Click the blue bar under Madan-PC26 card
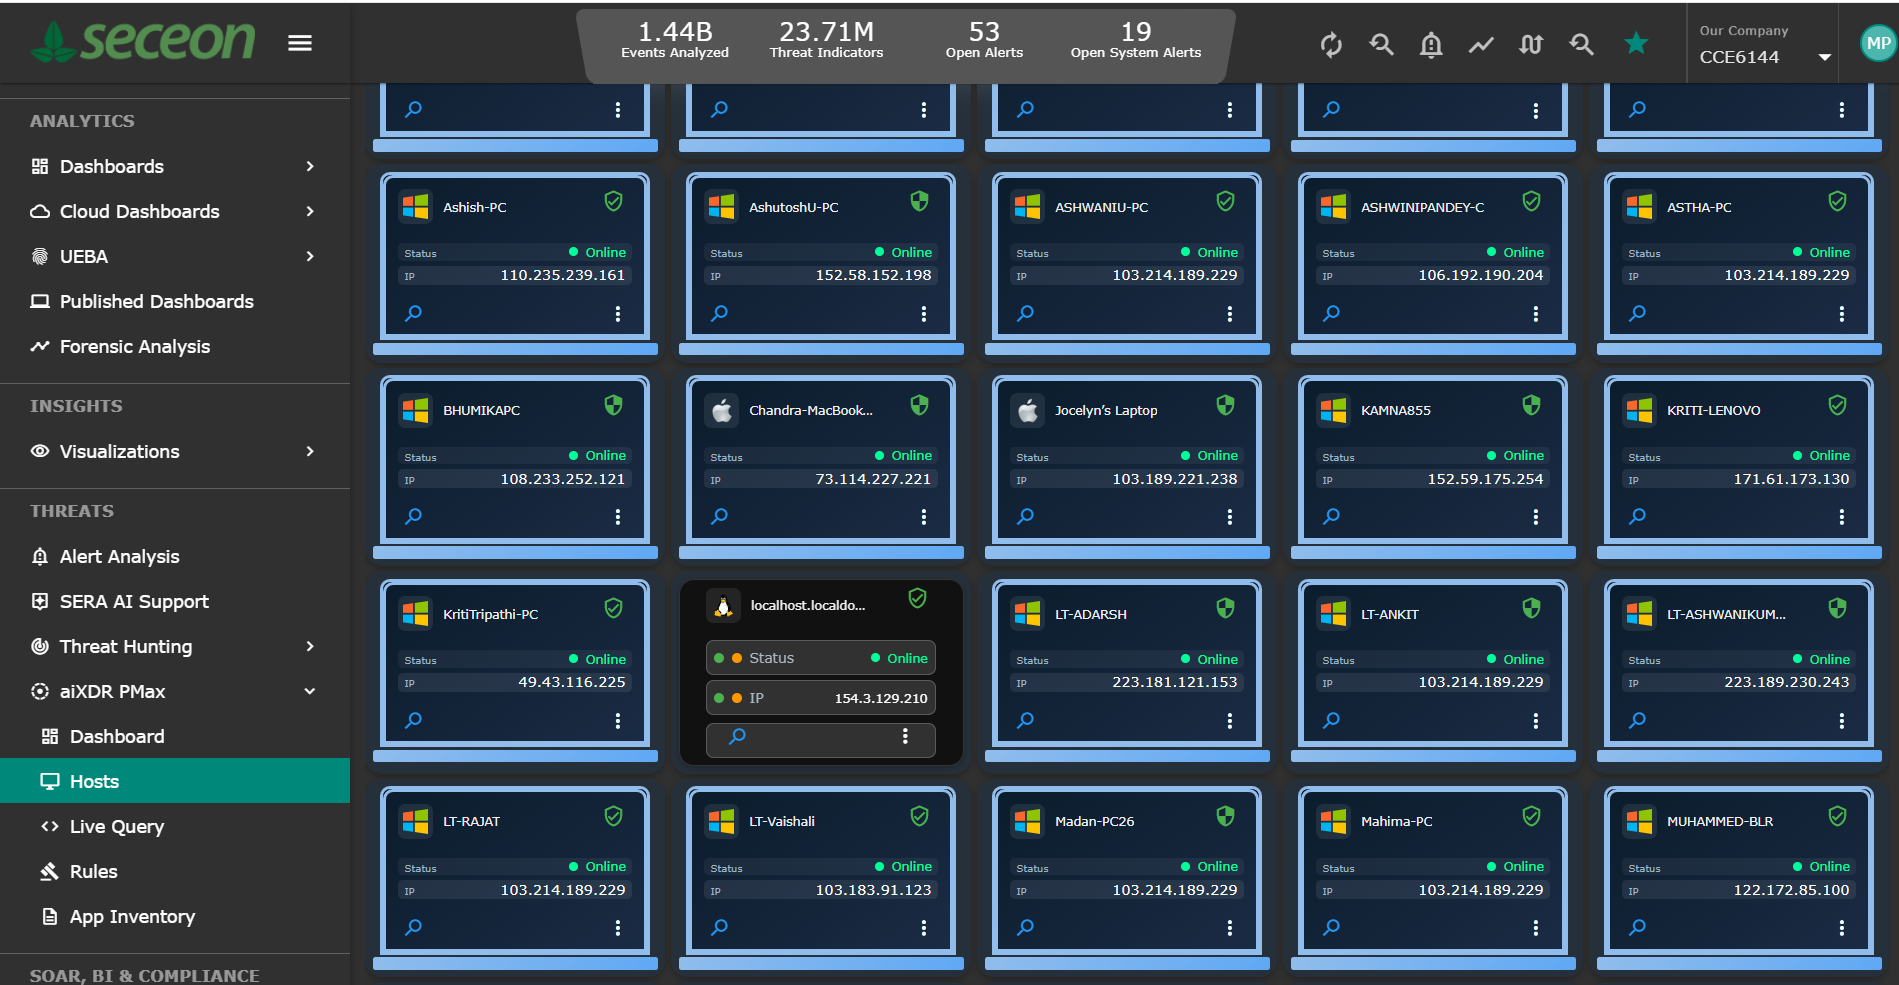Screen dimensions: 1899x985 1127,963
